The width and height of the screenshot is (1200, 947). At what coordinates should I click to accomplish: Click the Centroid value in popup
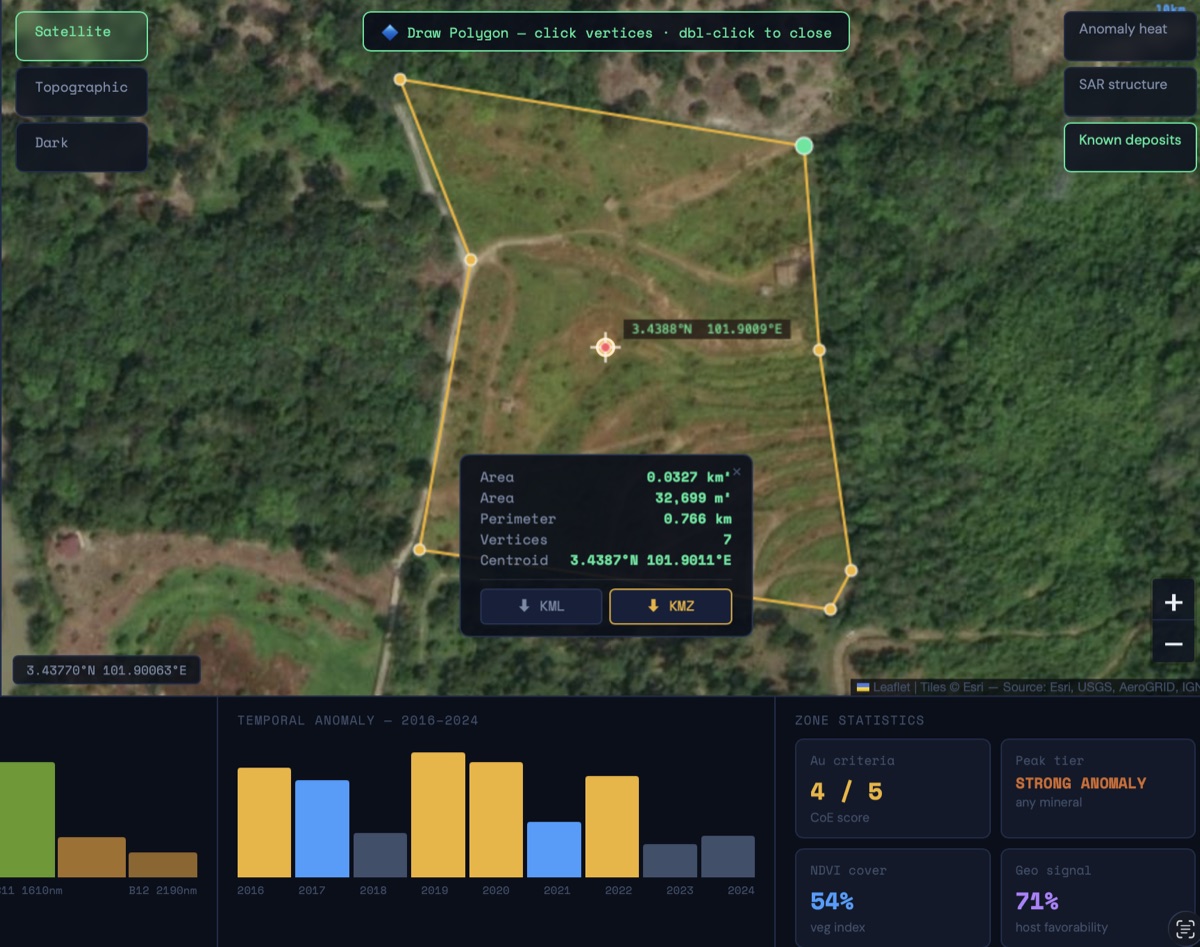click(650, 560)
